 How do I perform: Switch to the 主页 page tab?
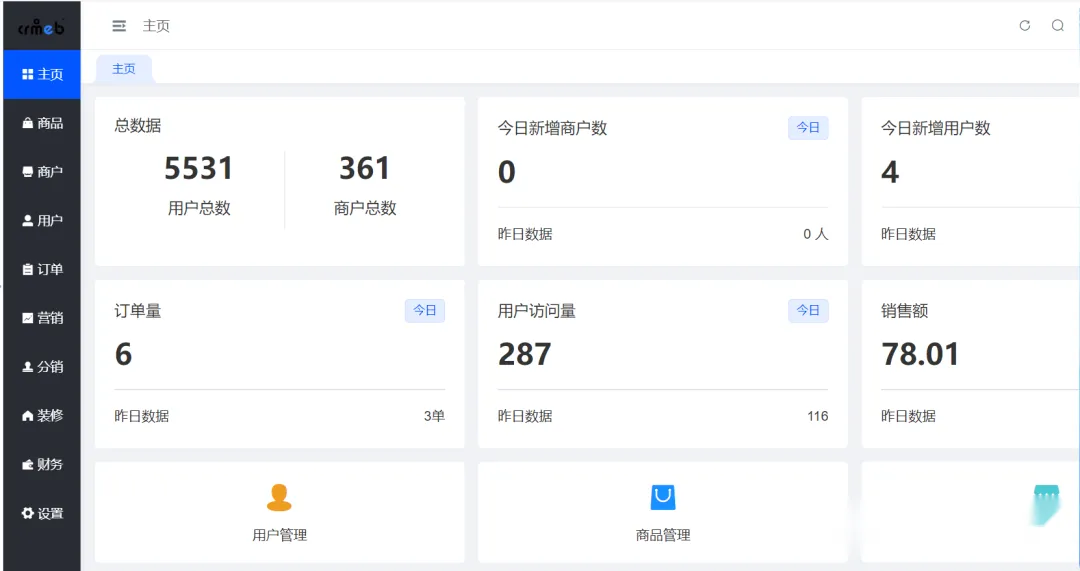click(x=124, y=69)
